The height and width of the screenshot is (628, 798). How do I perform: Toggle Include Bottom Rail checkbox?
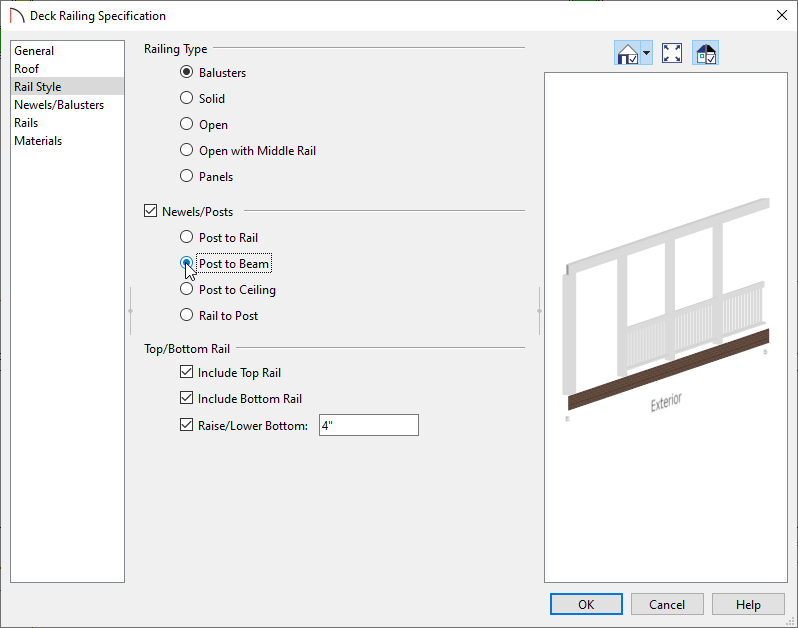(186, 398)
